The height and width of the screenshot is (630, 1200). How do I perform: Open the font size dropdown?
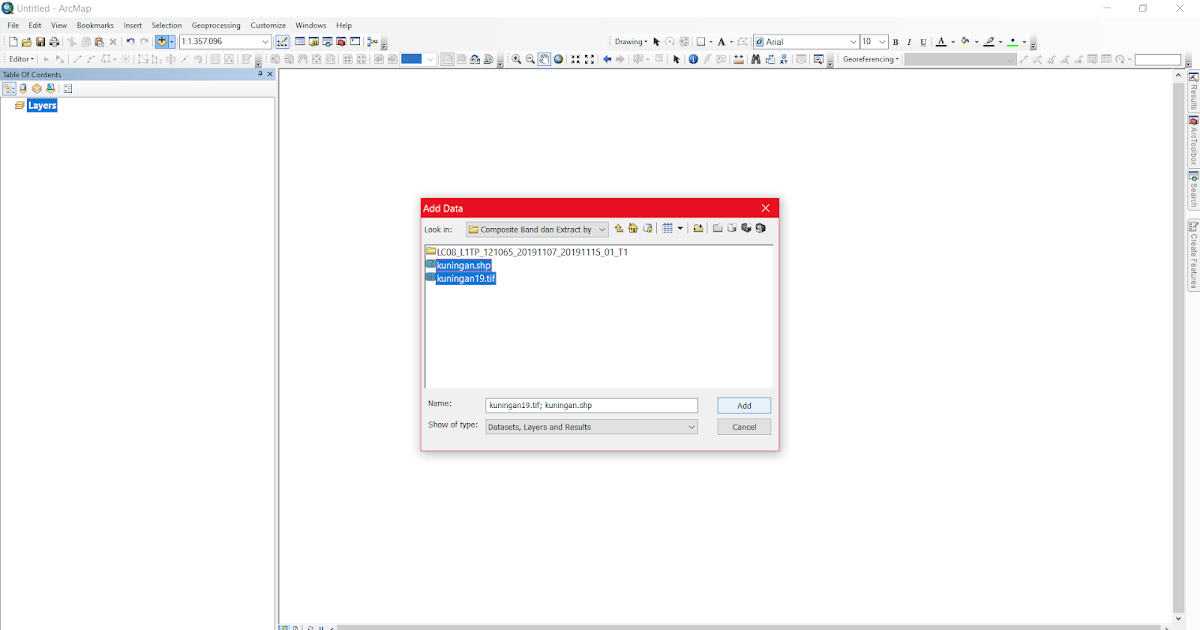point(882,42)
